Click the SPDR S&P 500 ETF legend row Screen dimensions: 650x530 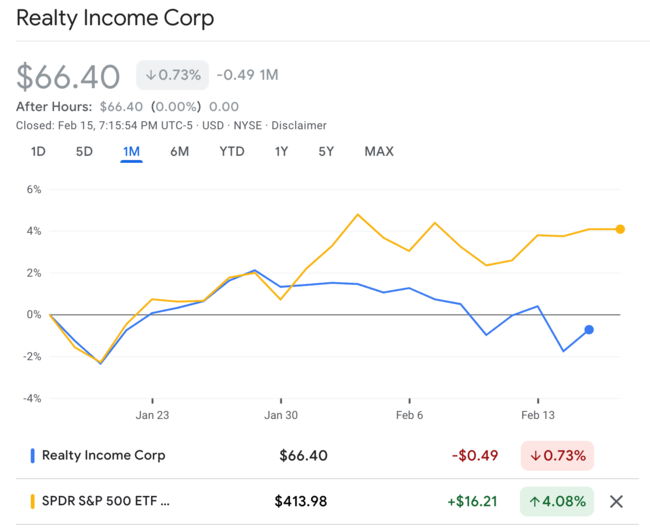(x=327, y=501)
